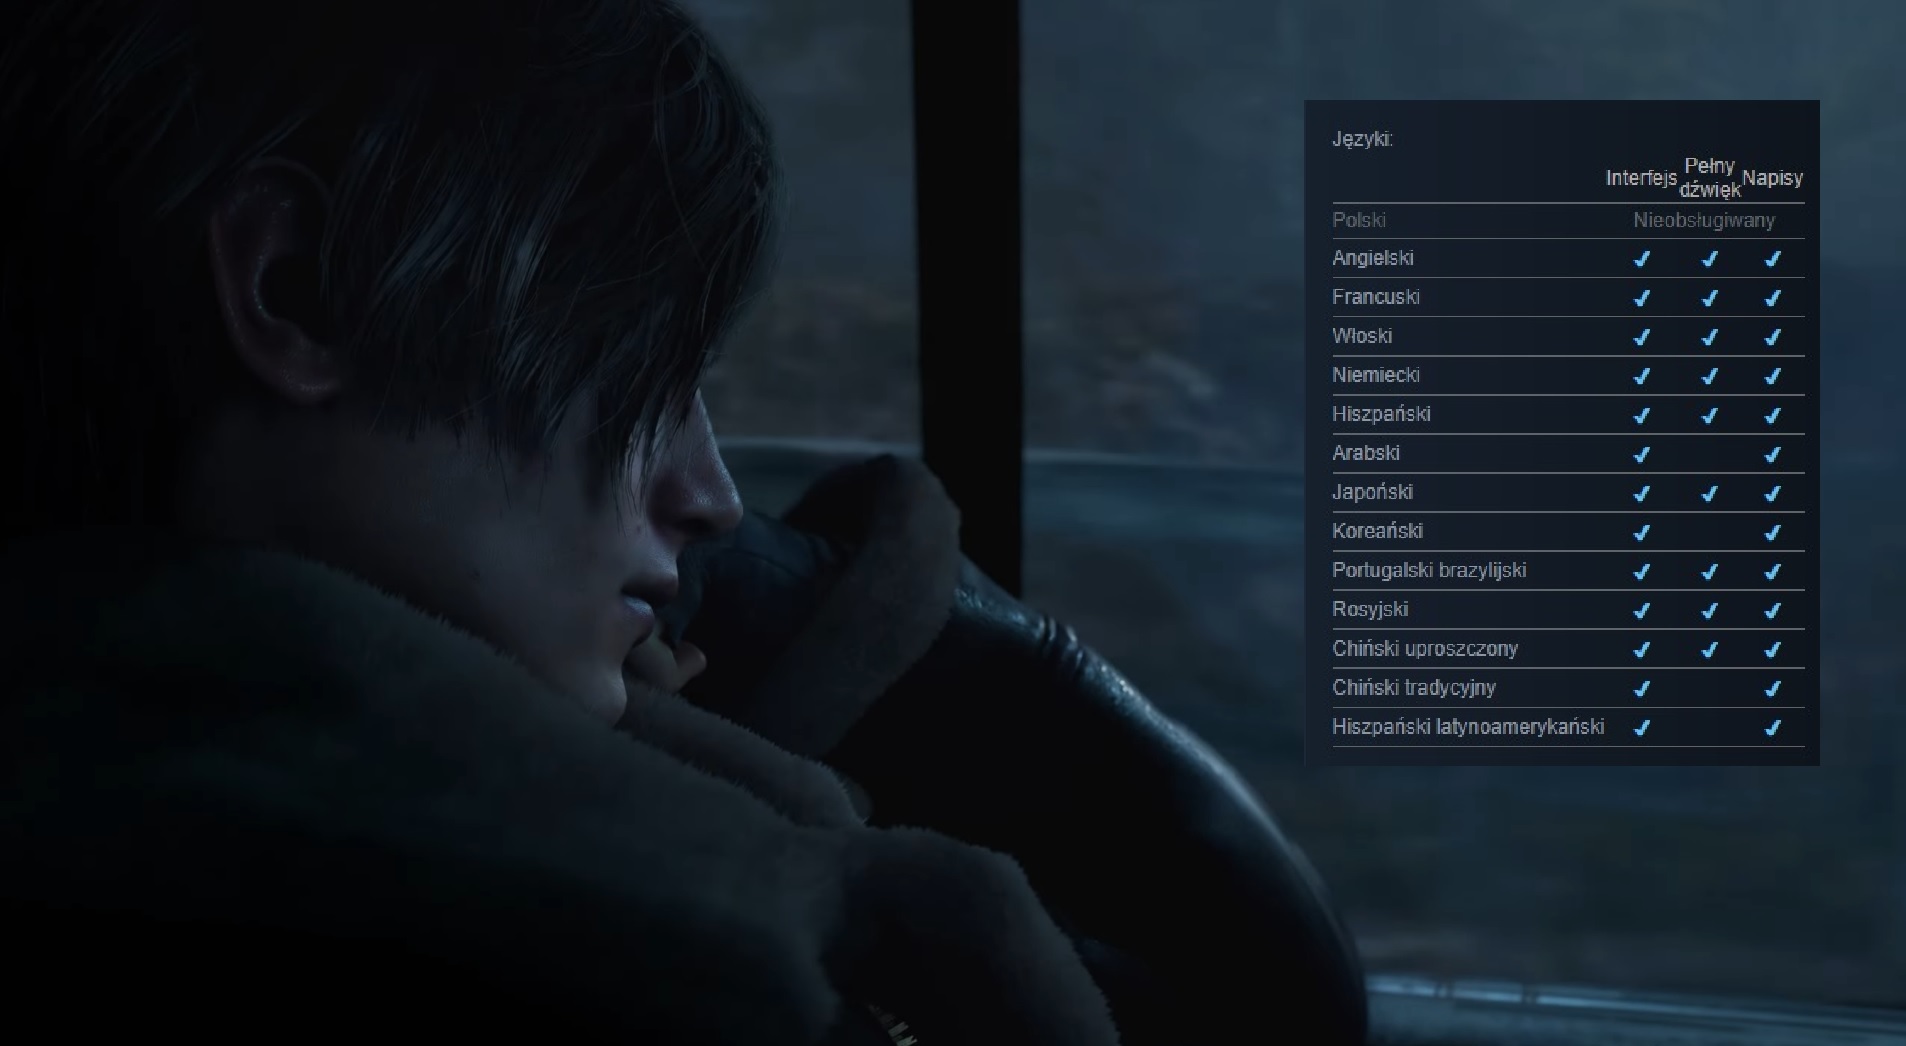Click the Francuski full audio checkmark

pos(1709,298)
